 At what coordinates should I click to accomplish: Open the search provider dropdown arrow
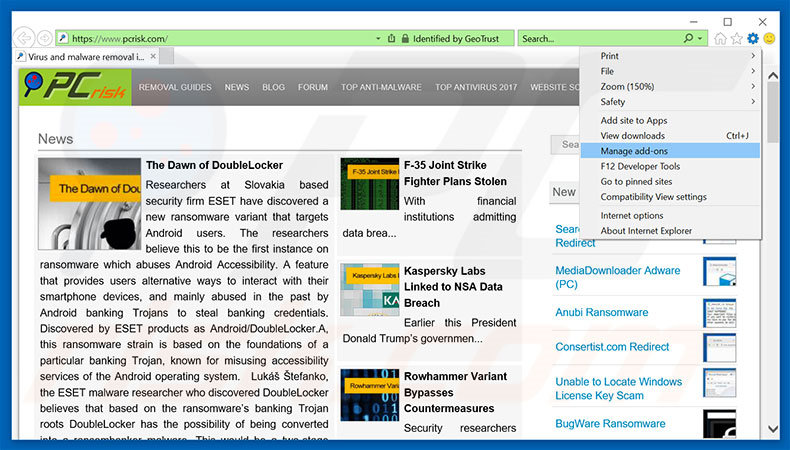pyautogui.click(x=700, y=38)
